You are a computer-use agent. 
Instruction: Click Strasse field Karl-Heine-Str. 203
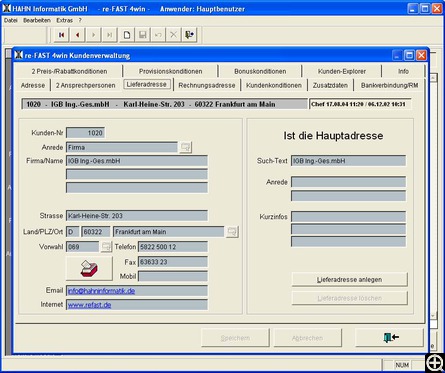pos(137,216)
